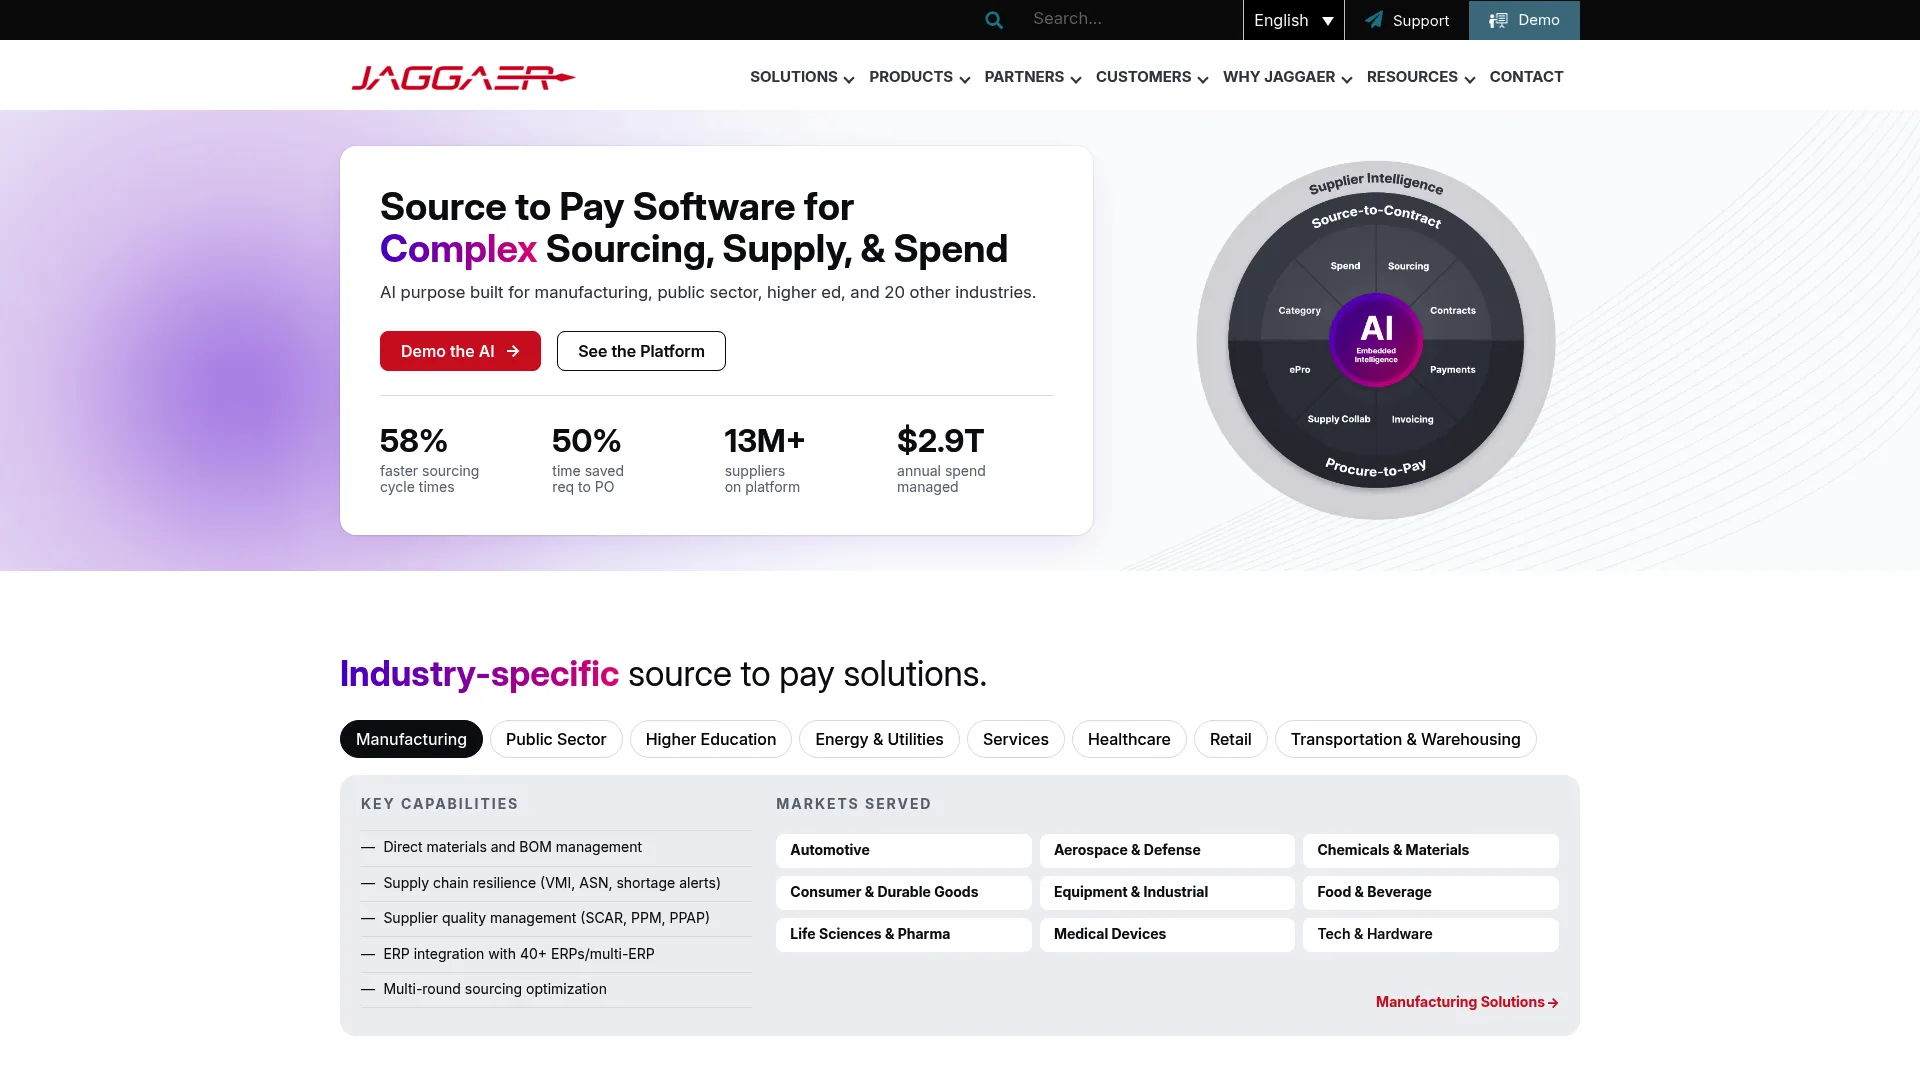Select the Healthcare tab

tap(1129, 739)
